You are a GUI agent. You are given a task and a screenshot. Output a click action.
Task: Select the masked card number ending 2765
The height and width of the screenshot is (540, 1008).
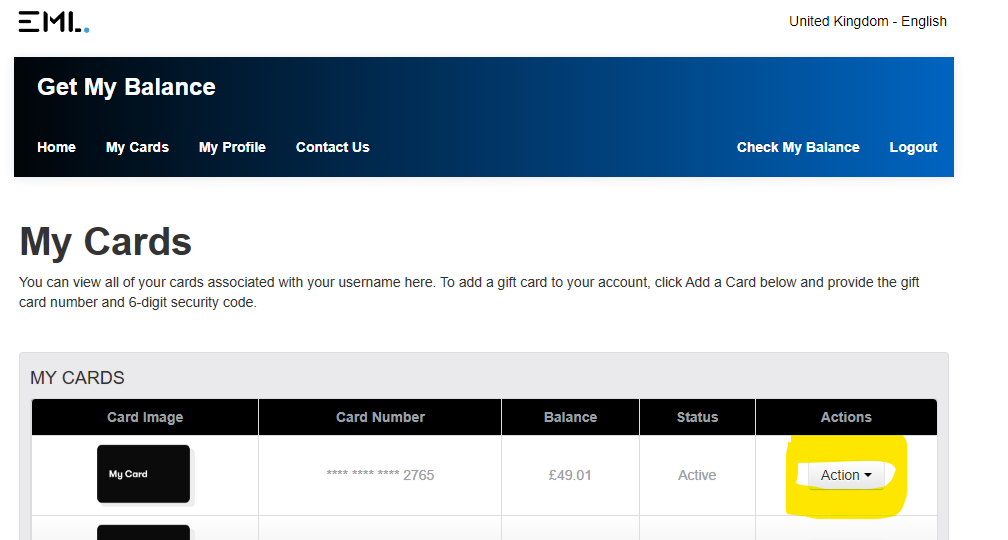(380, 475)
